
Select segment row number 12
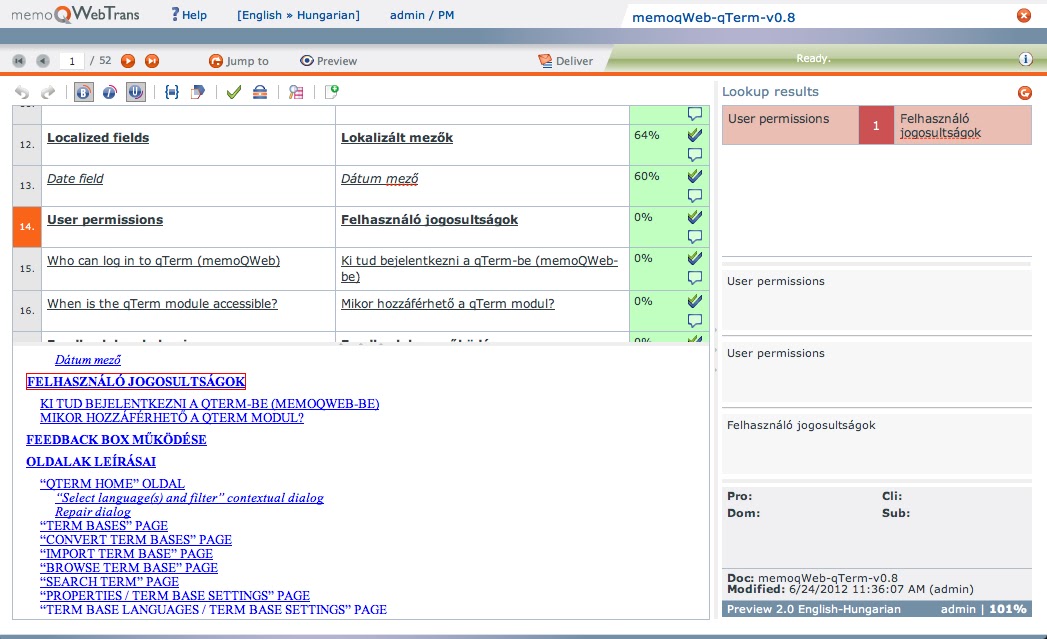tap(27, 144)
